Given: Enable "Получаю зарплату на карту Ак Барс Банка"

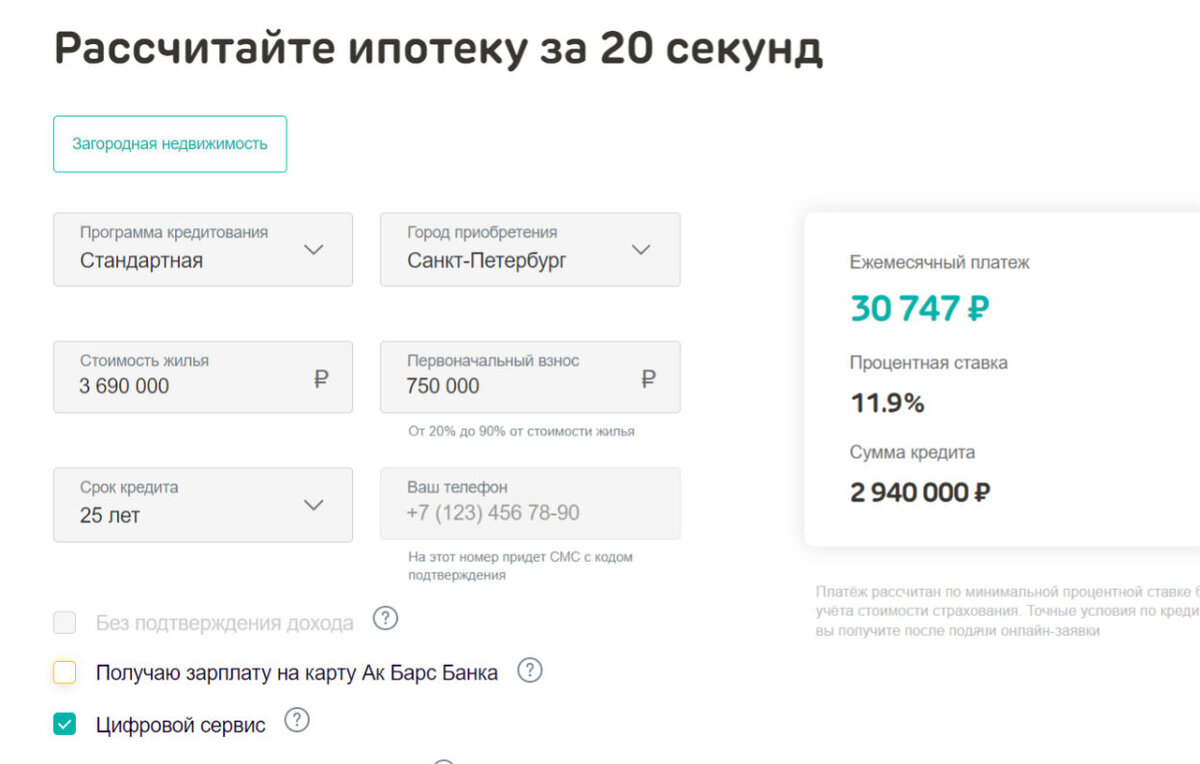Looking at the screenshot, I should pos(64,671).
